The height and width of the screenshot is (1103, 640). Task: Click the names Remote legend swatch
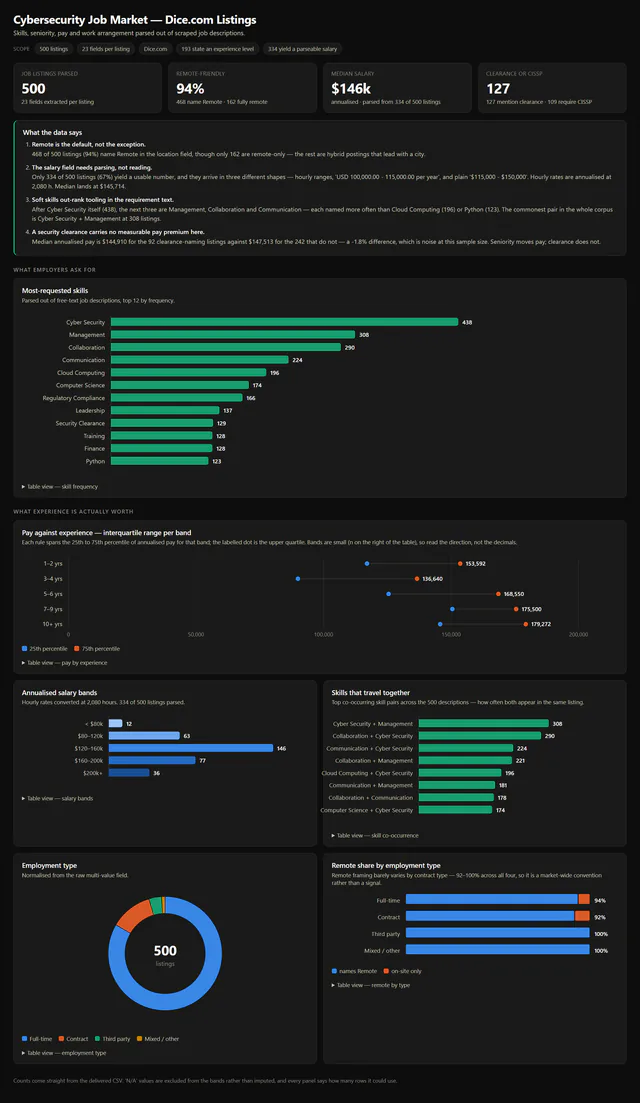[334, 971]
